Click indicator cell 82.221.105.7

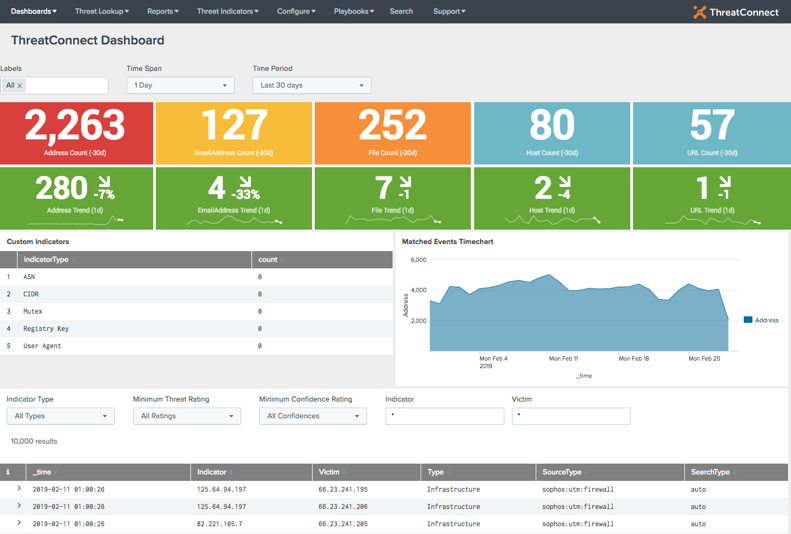tap(219, 524)
